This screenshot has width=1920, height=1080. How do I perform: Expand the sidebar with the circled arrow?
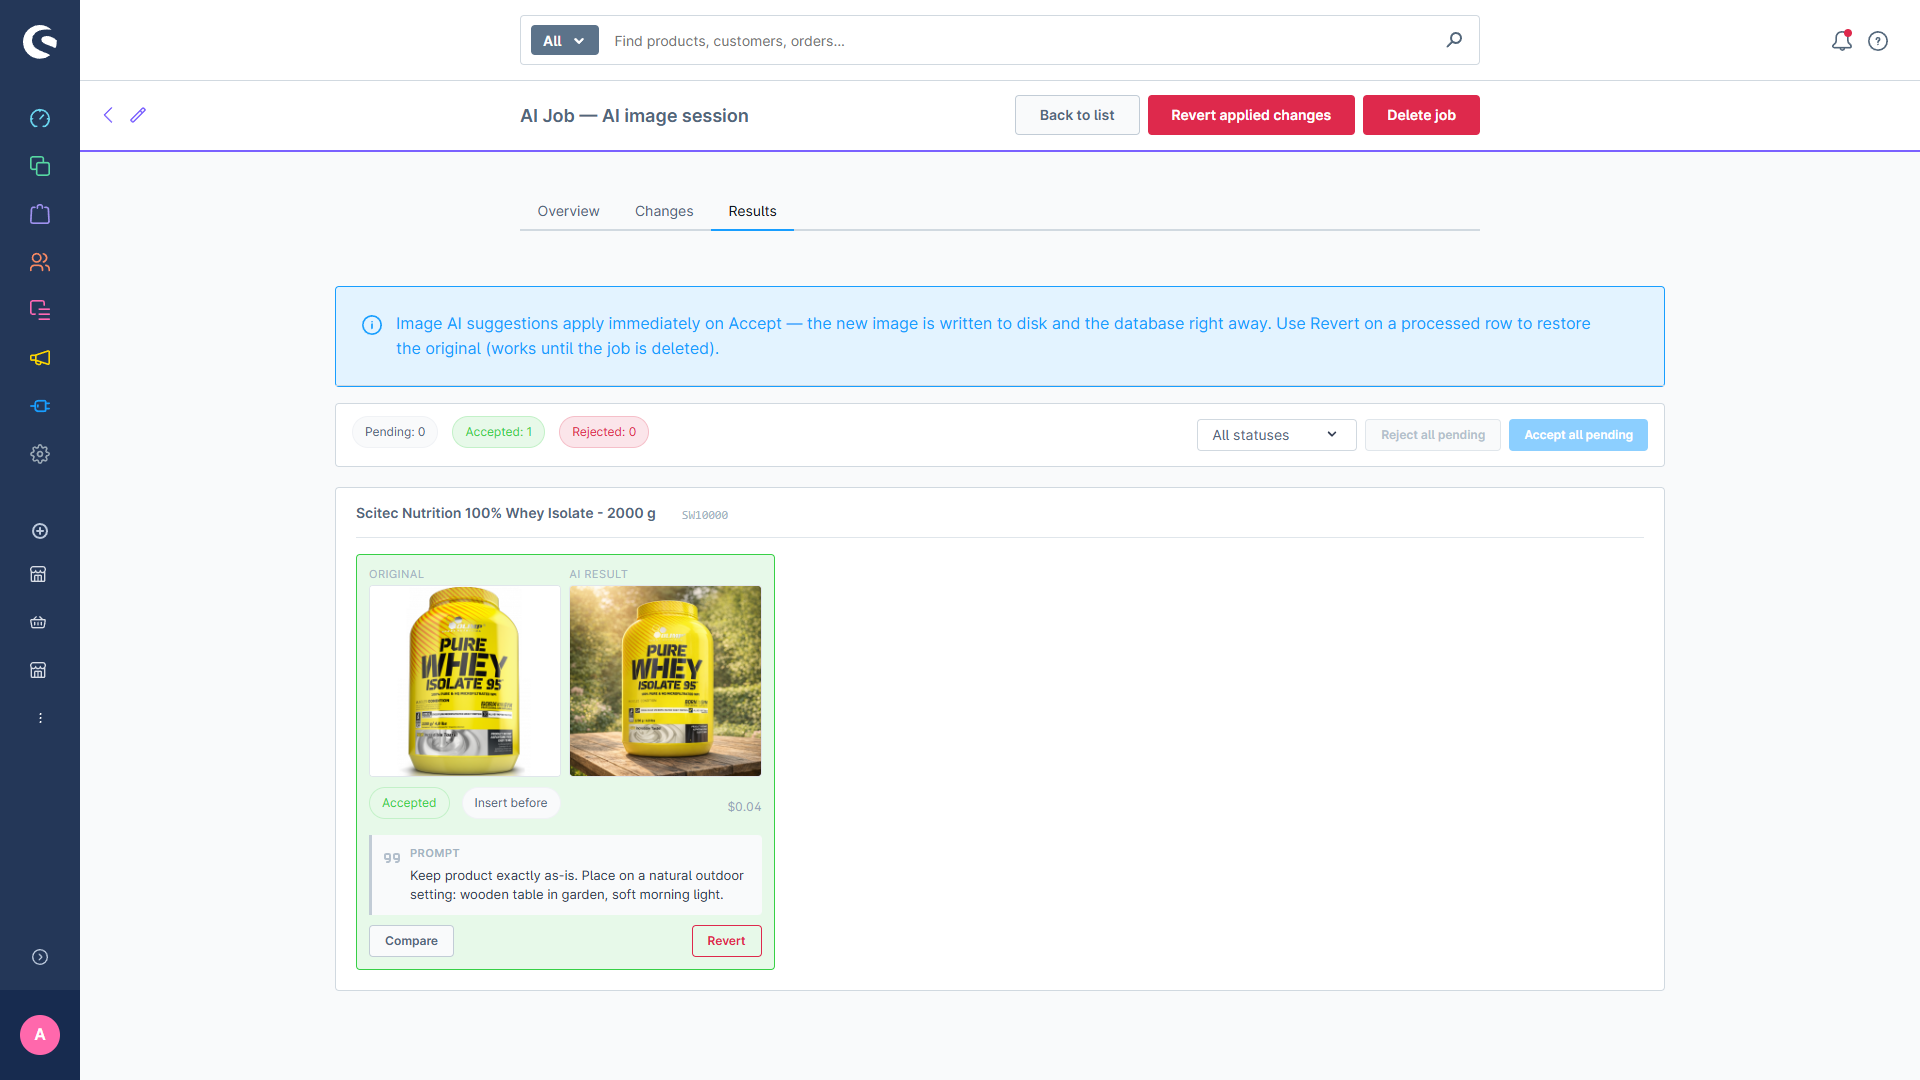pos(40,957)
